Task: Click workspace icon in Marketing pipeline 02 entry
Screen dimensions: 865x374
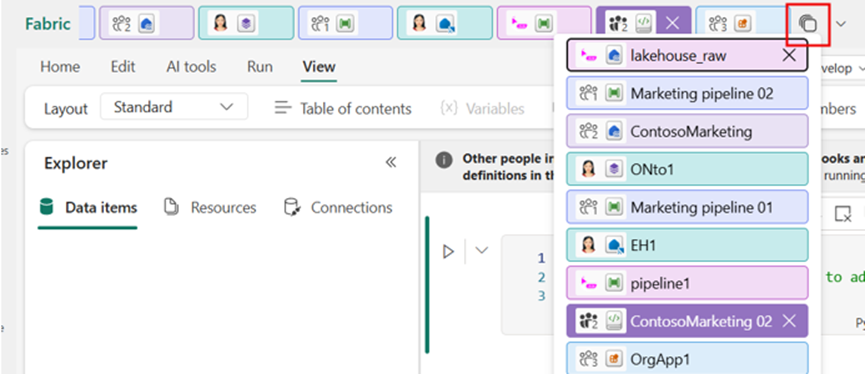Action: pyautogui.click(x=588, y=94)
